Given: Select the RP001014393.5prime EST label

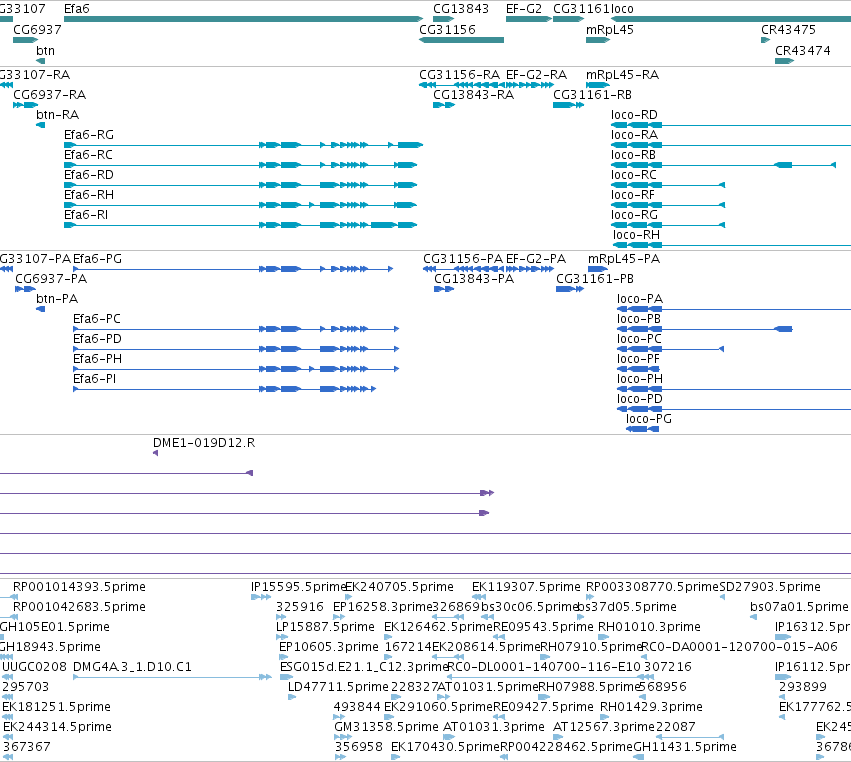Looking at the screenshot, I should [79, 587].
